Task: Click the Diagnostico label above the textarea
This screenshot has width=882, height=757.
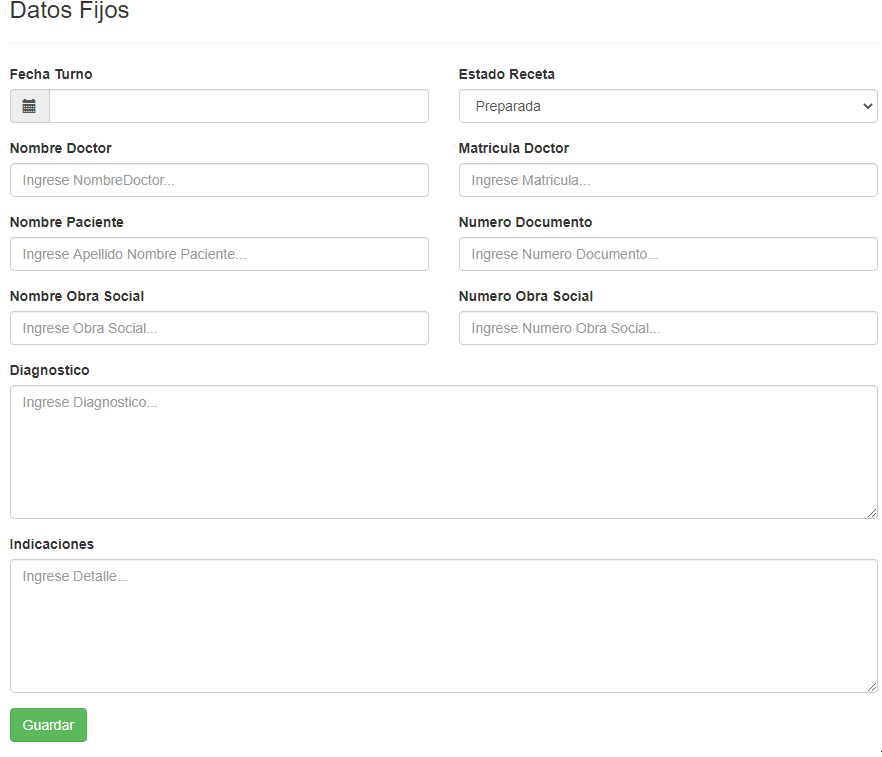Action: tap(49, 370)
